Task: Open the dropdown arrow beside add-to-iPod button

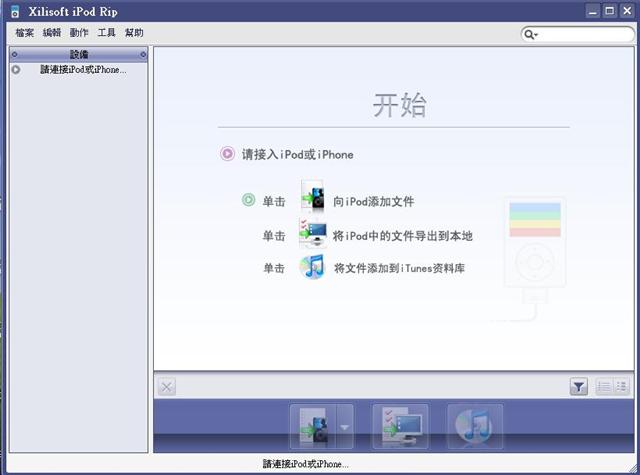Action: click(x=345, y=427)
